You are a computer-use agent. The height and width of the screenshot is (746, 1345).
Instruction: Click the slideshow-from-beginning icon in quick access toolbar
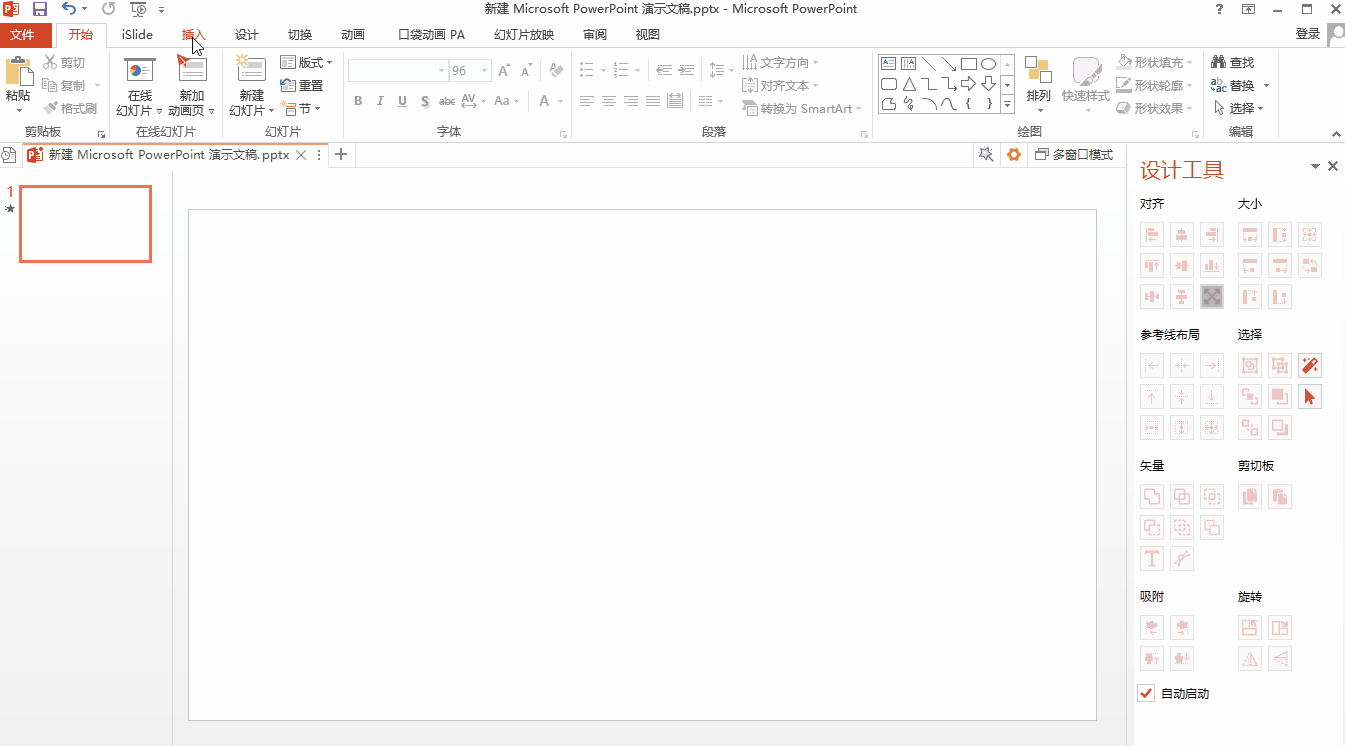tap(138, 9)
